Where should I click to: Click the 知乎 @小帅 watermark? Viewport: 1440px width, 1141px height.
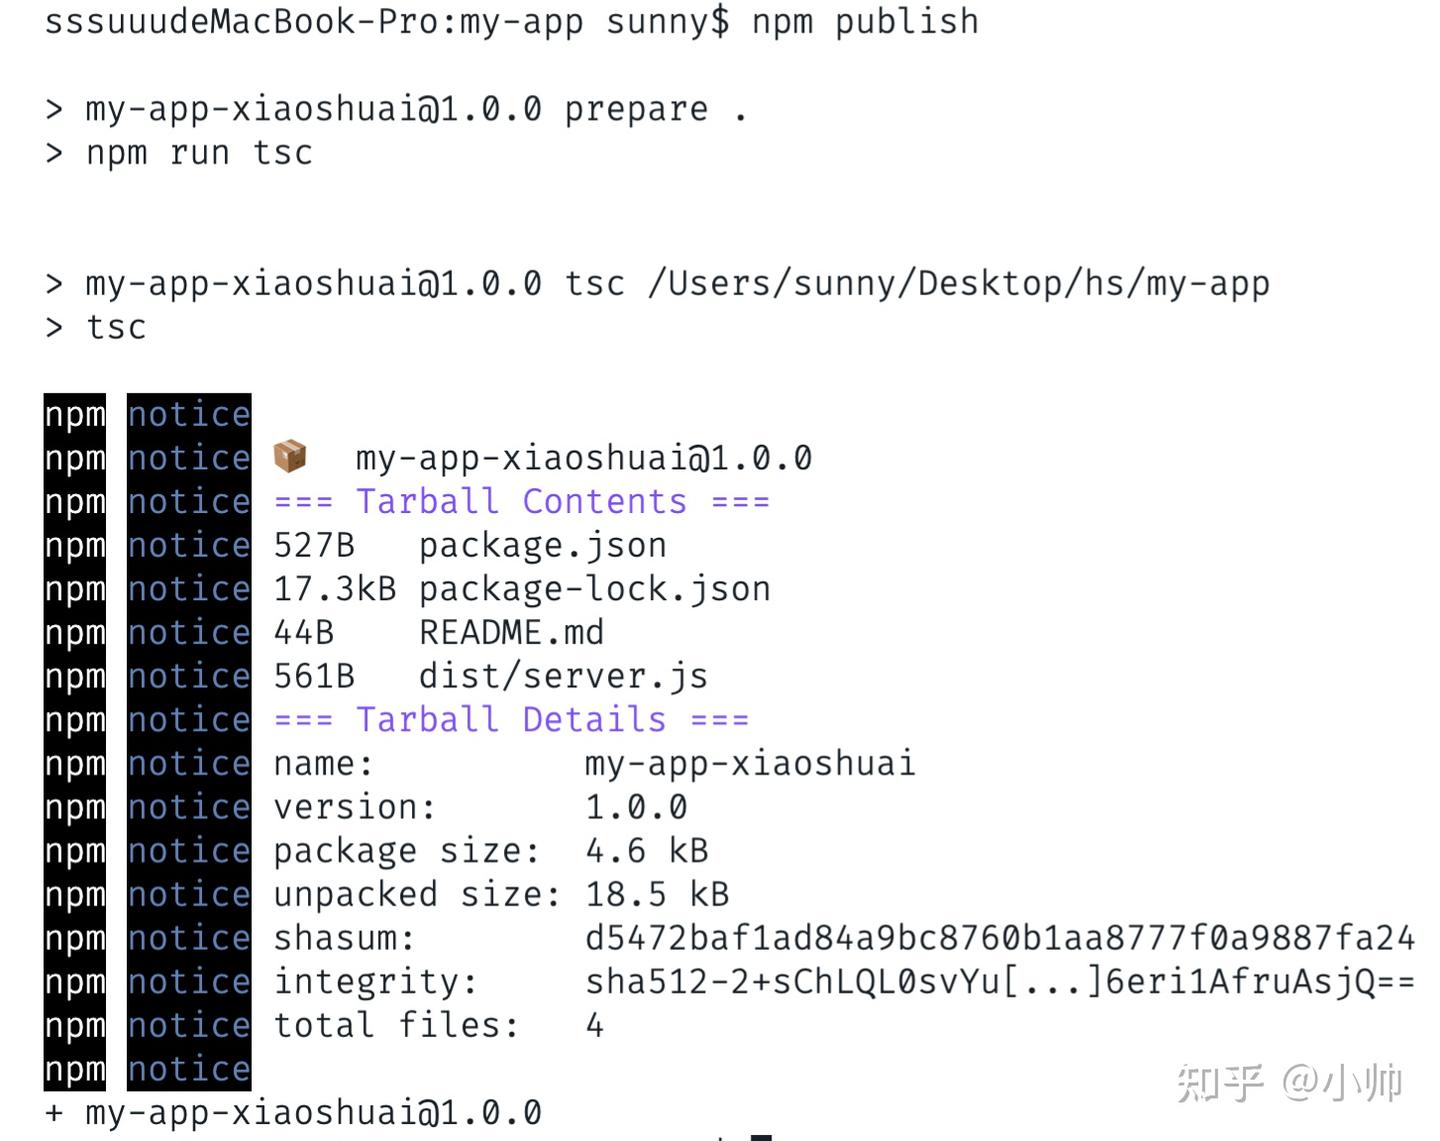coord(1290,1080)
